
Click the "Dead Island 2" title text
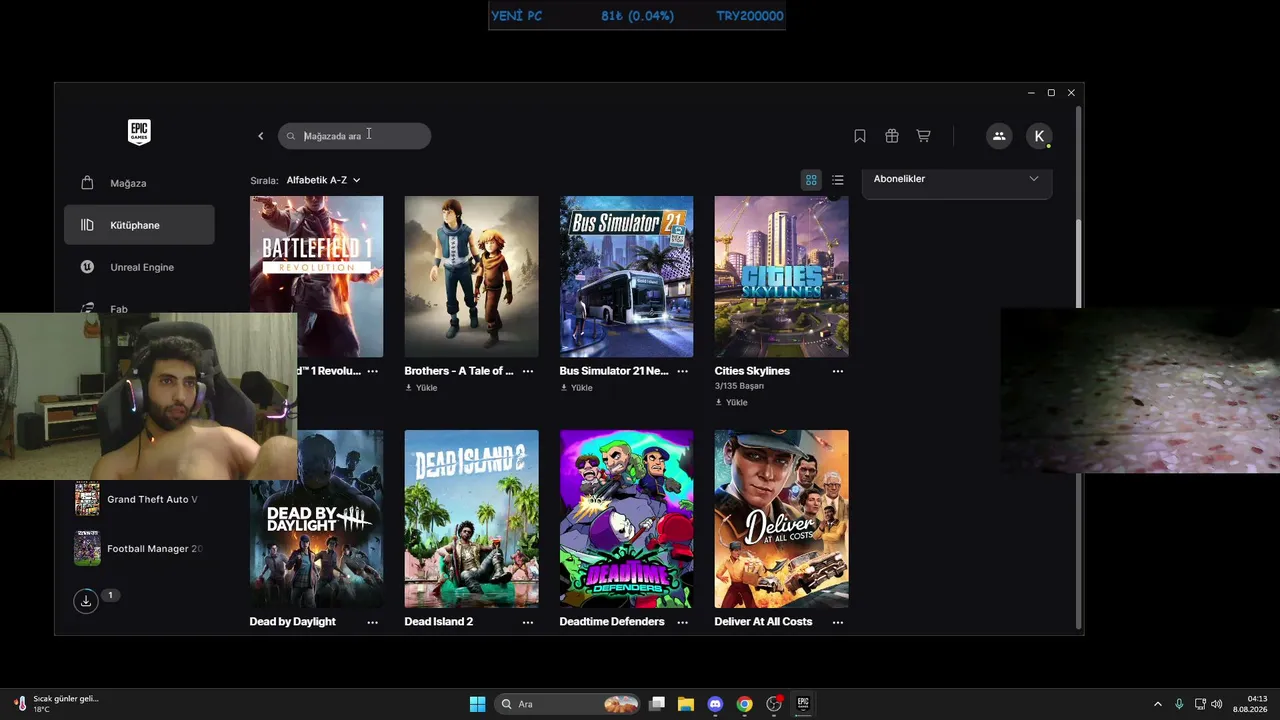tap(438, 622)
